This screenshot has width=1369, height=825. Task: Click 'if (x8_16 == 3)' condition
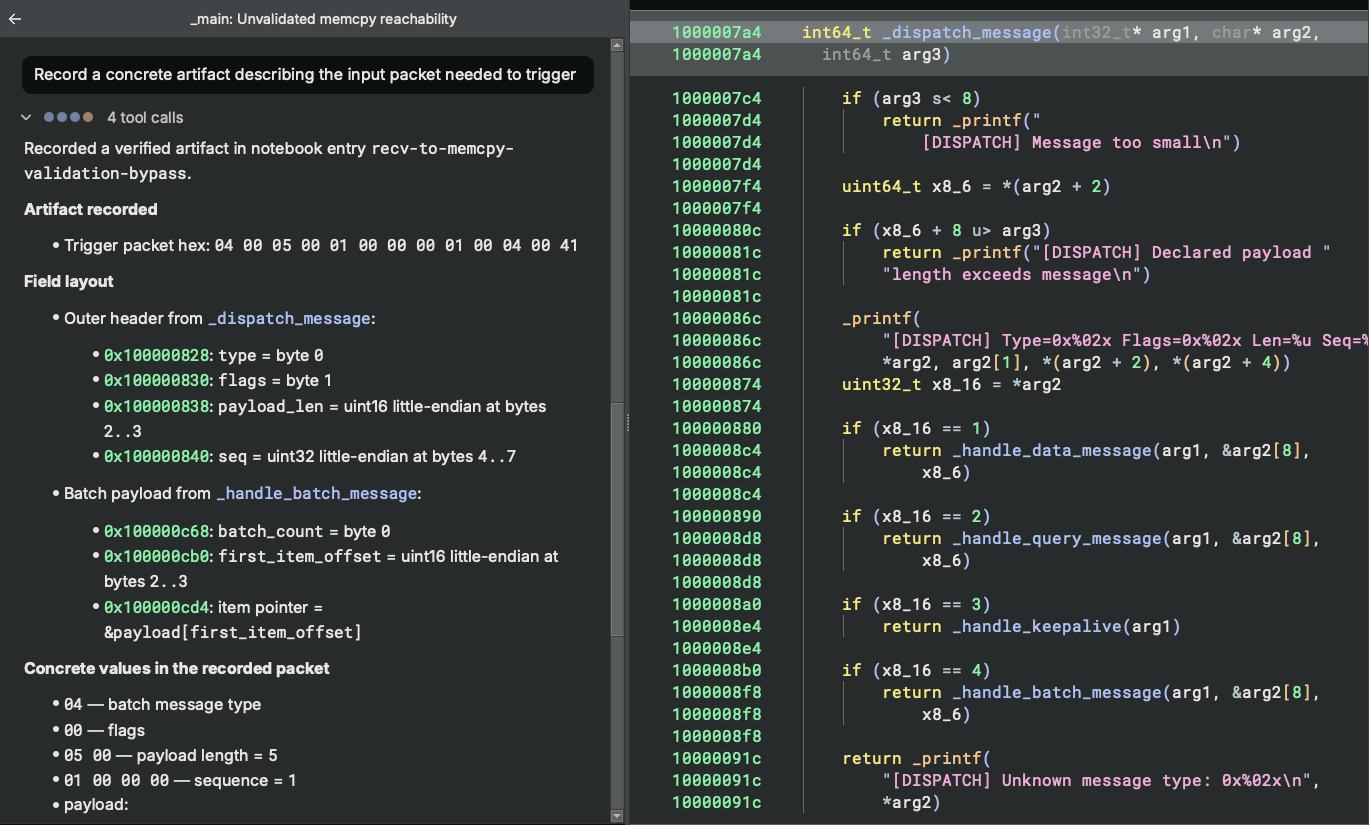coord(916,604)
